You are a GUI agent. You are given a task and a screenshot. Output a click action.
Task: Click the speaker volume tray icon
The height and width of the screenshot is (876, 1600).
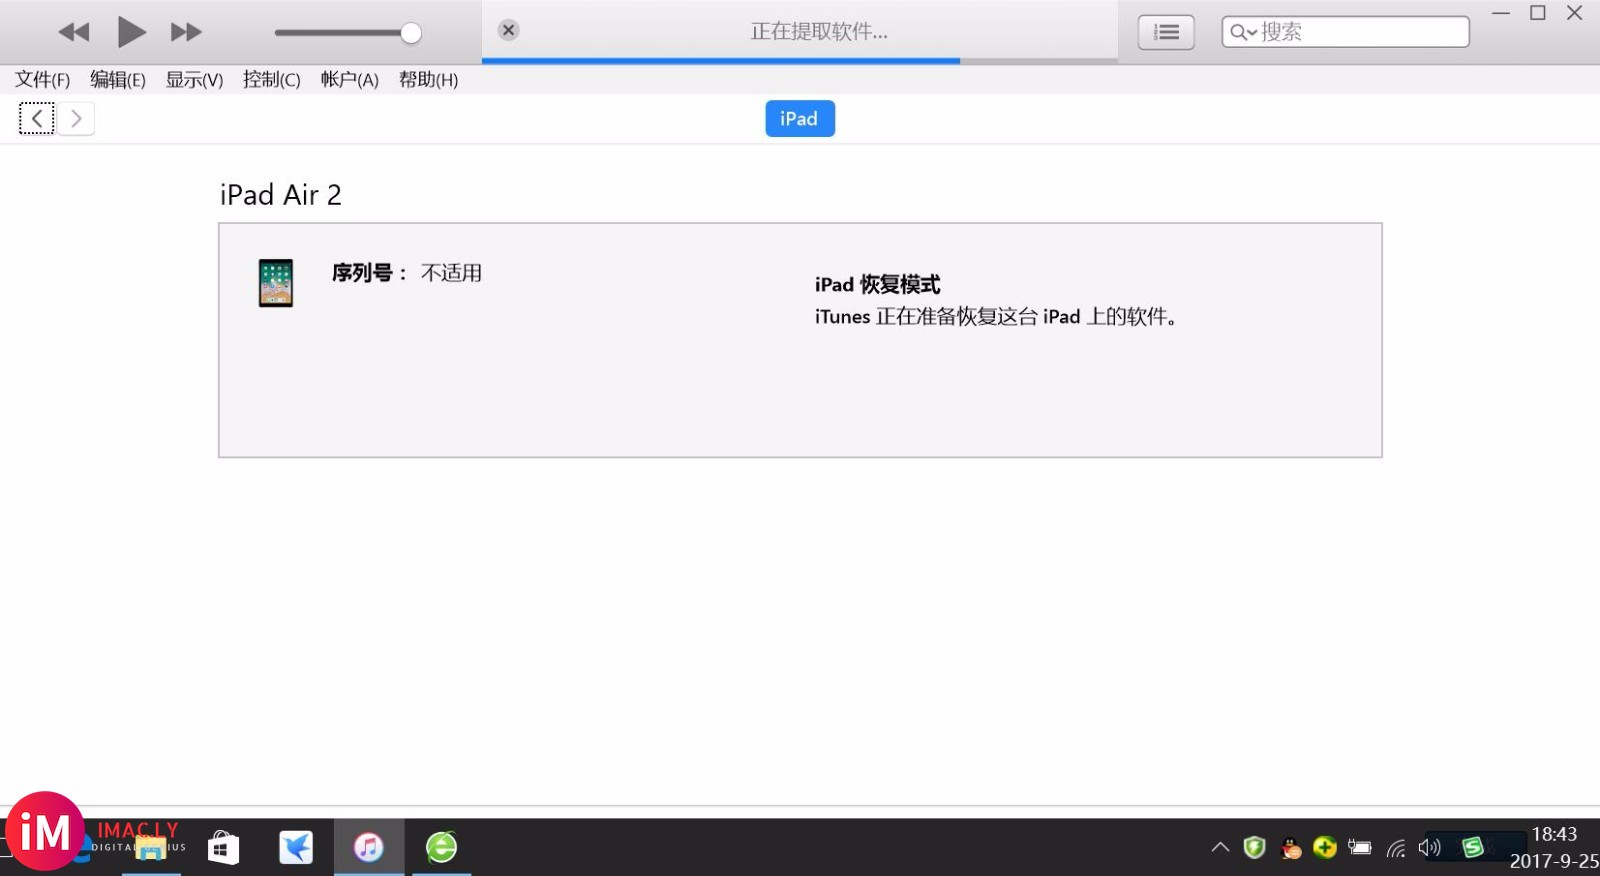click(1430, 848)
